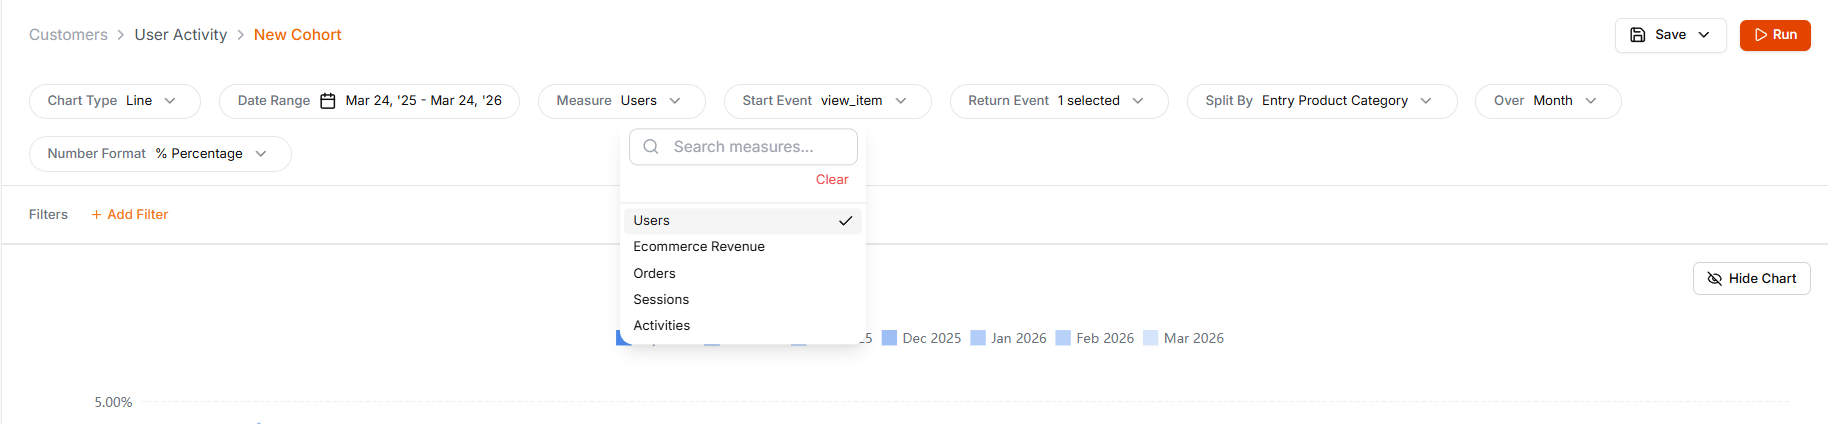This screenshot has height=424, width=1828.
Task: Open the Chart Type Line dropdown
Action: pos(115,101)
